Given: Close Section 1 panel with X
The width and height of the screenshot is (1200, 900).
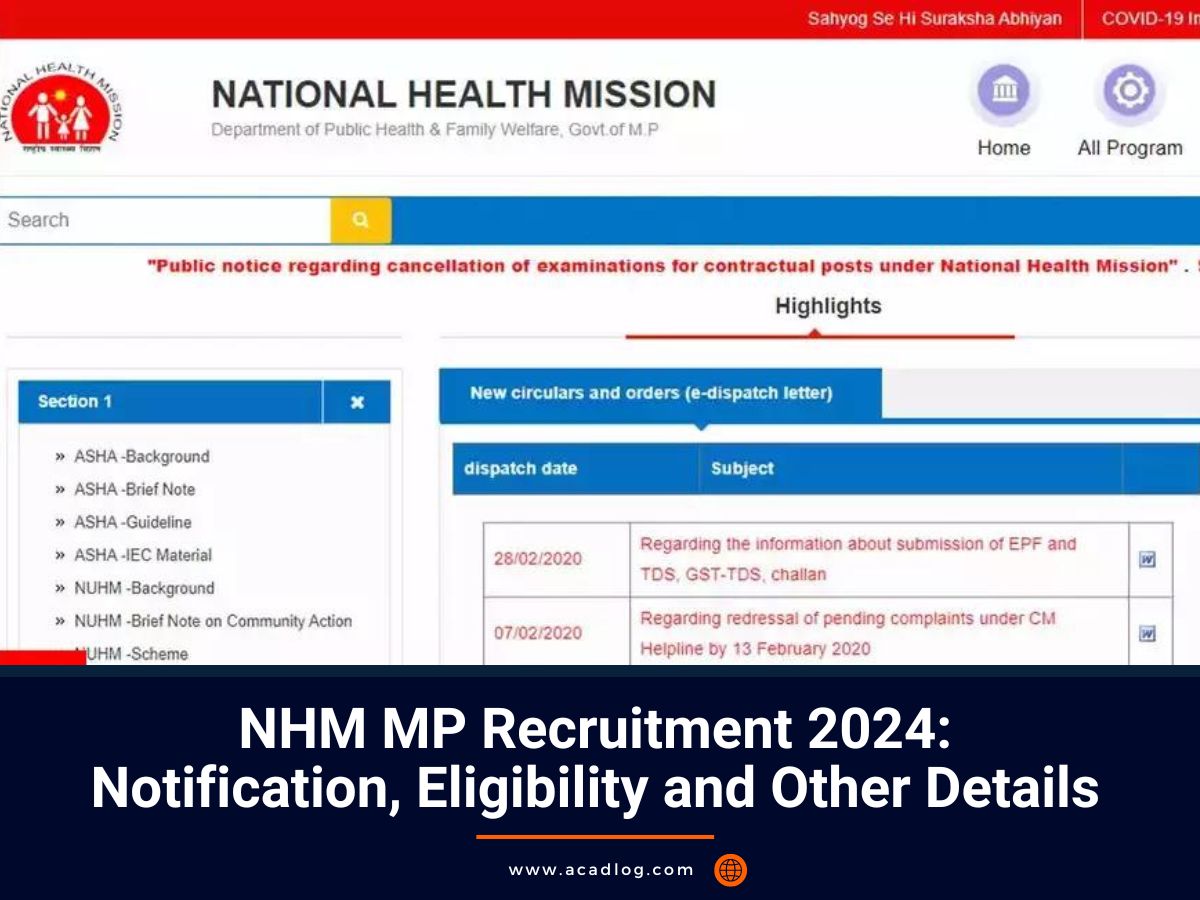Looking at the screenshot, I should click(357, 402).
